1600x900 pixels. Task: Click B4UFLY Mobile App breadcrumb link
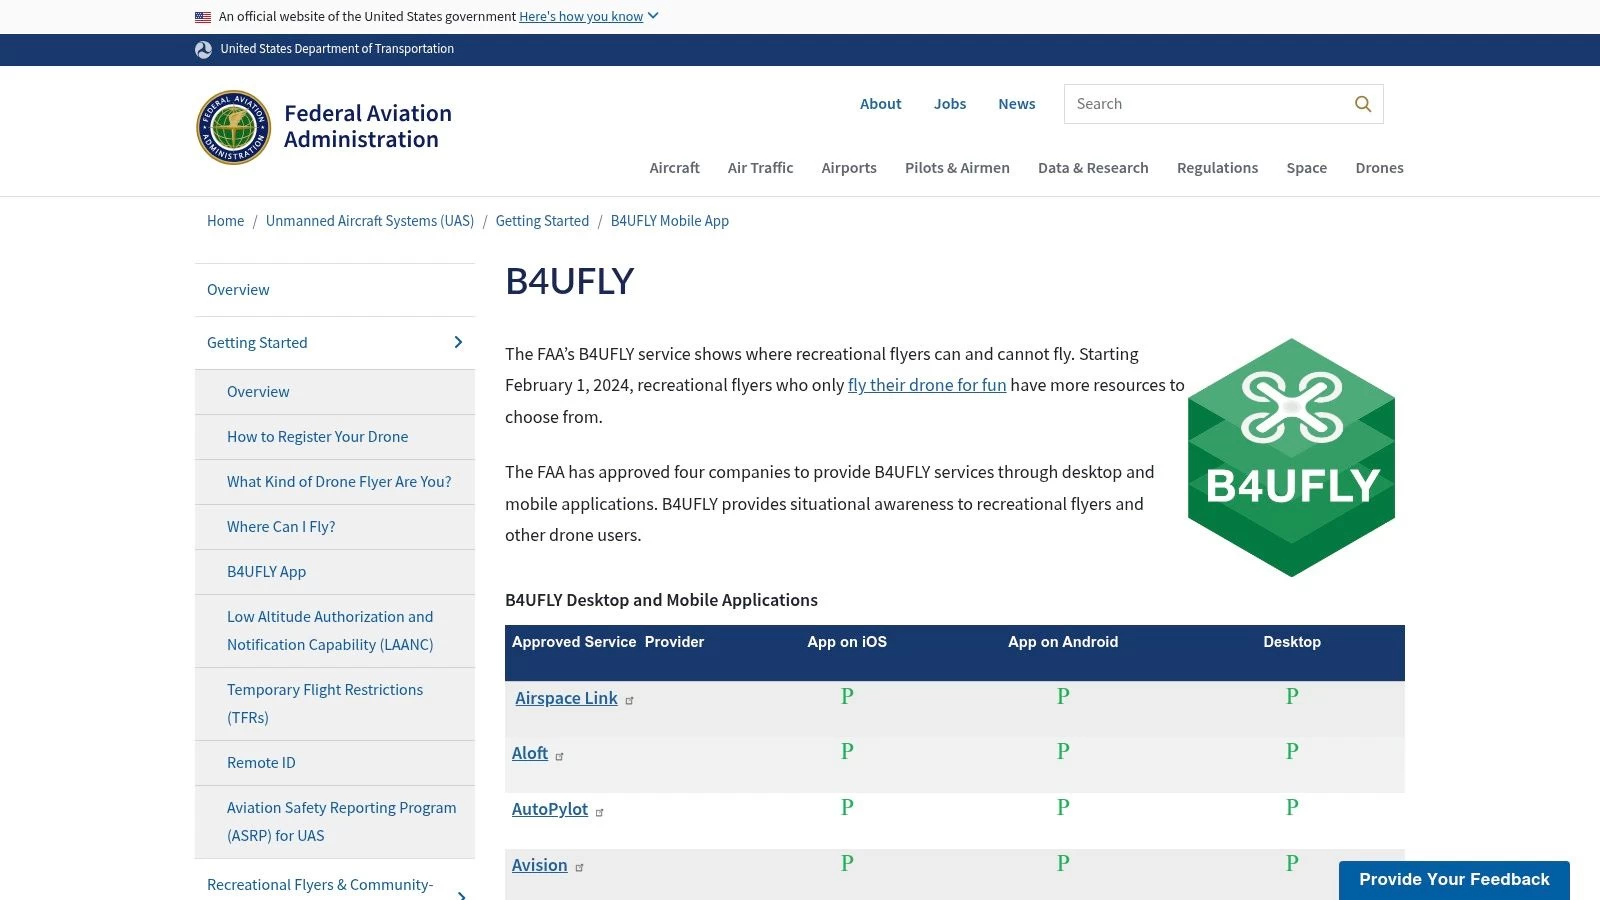click(670, 221)
